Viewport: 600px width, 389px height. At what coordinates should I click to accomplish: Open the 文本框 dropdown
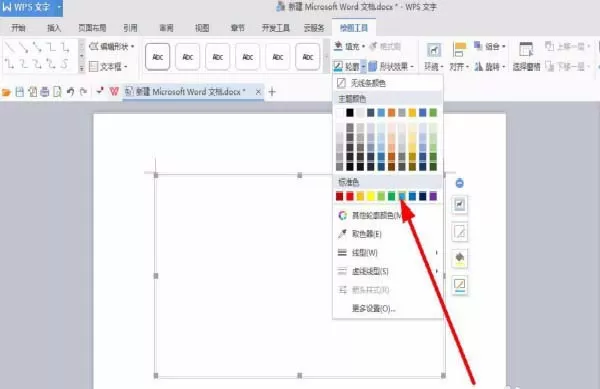pyautogui.click(x=108, y=67)
